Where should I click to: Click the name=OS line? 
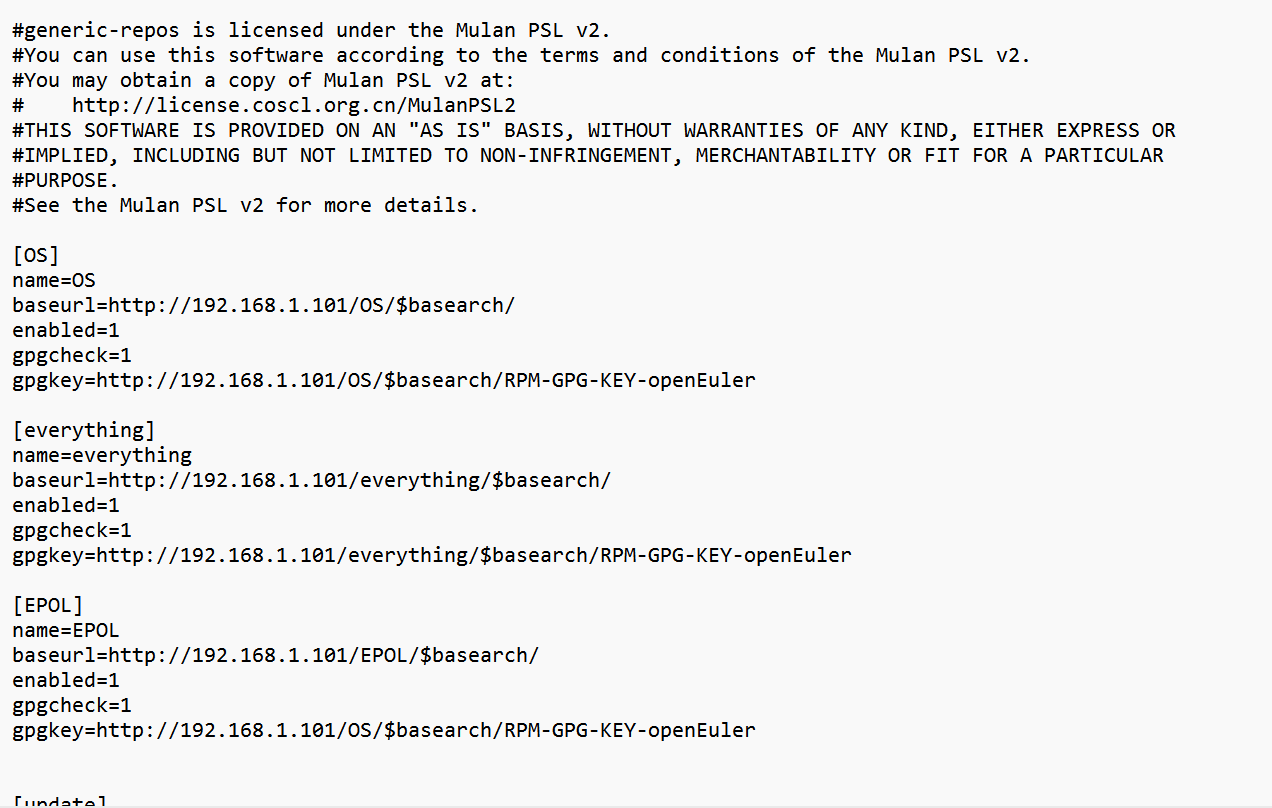(54, 280)
